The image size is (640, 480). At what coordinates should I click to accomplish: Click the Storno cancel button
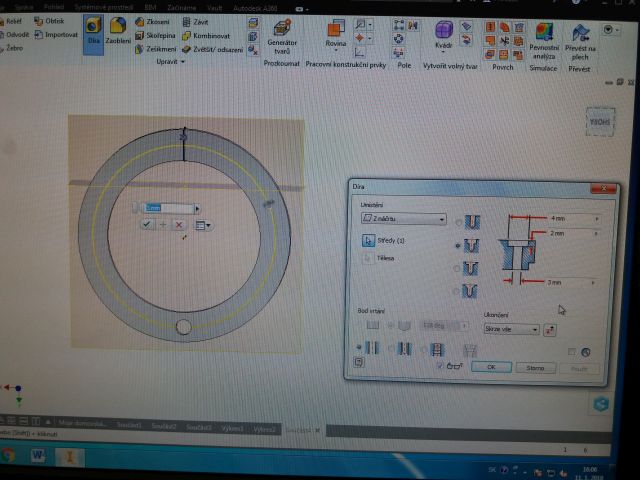tap(535, 368)
